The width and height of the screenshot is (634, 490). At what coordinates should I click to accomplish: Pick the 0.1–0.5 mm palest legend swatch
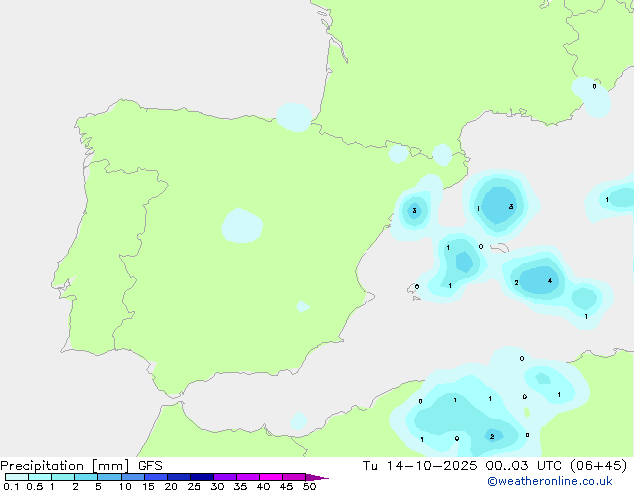[17, 477]
